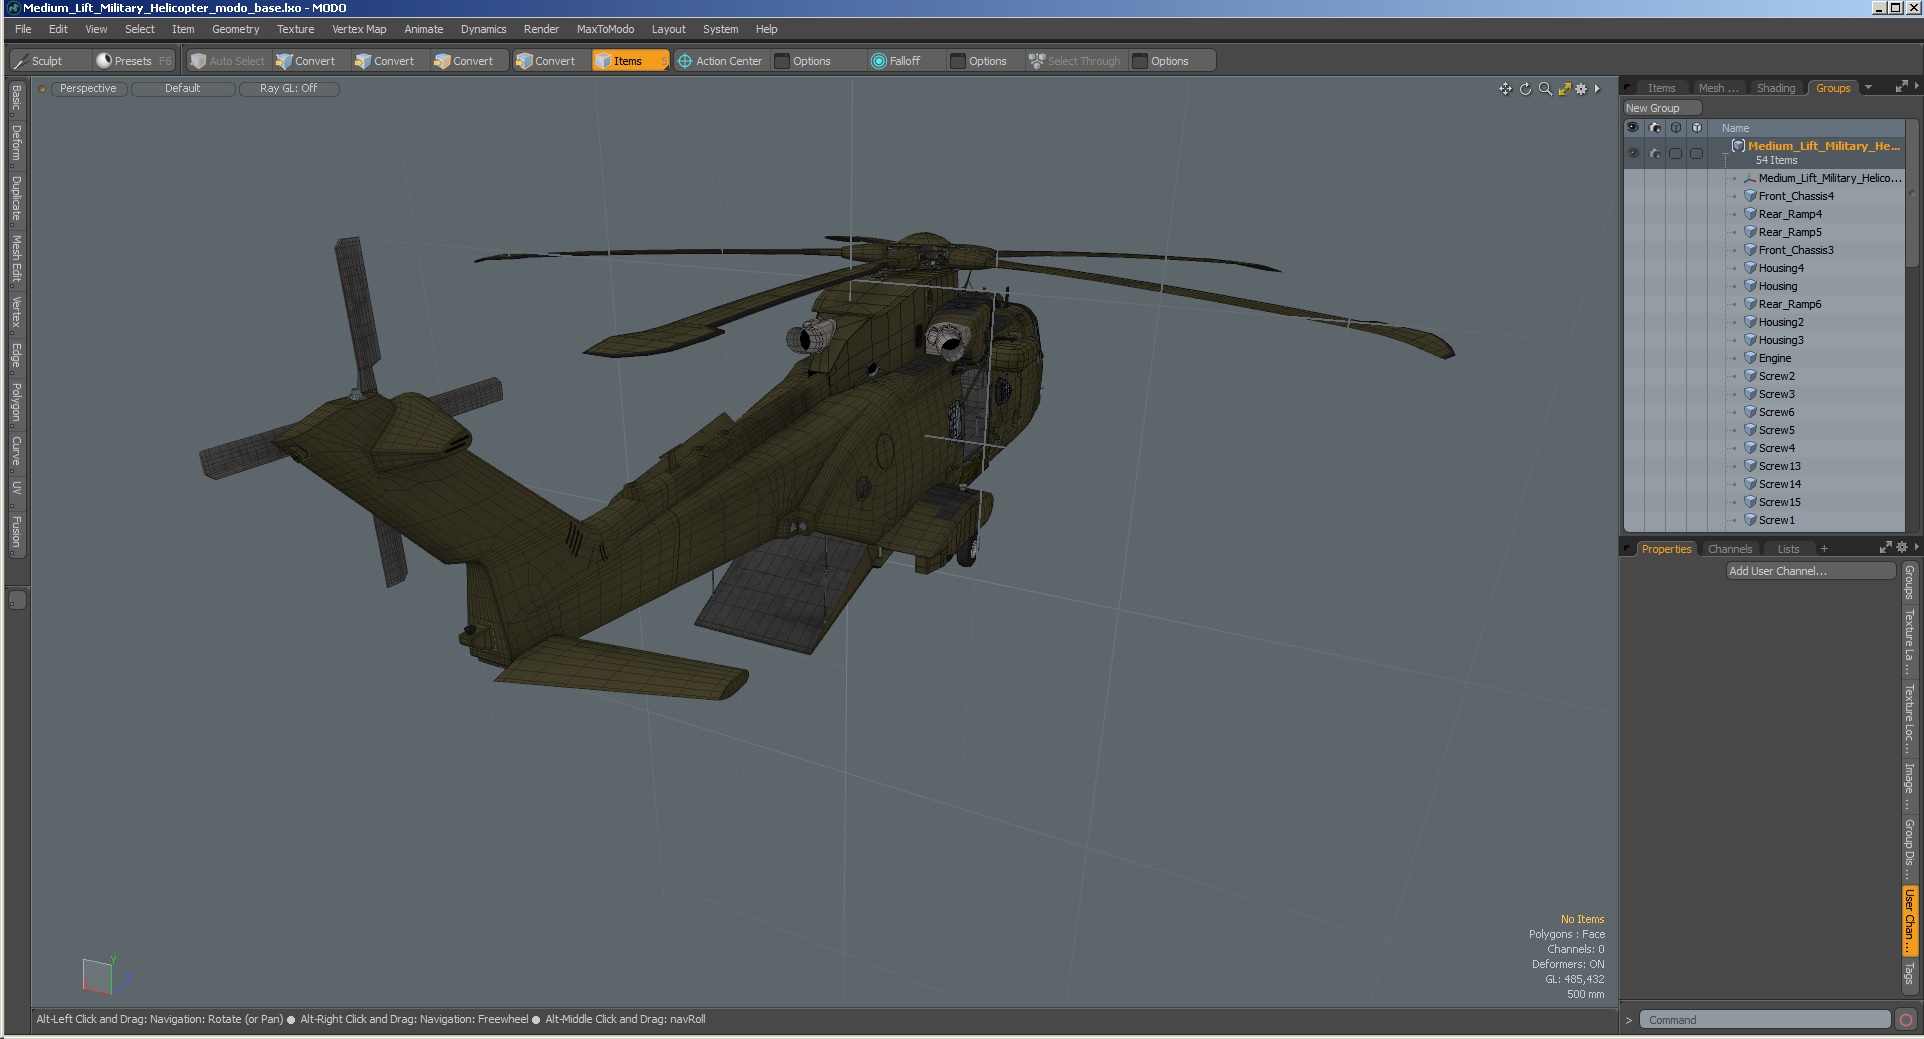Toggle the Options checkbox after Select Through
The image size is (1924, 1039).
1139,61
